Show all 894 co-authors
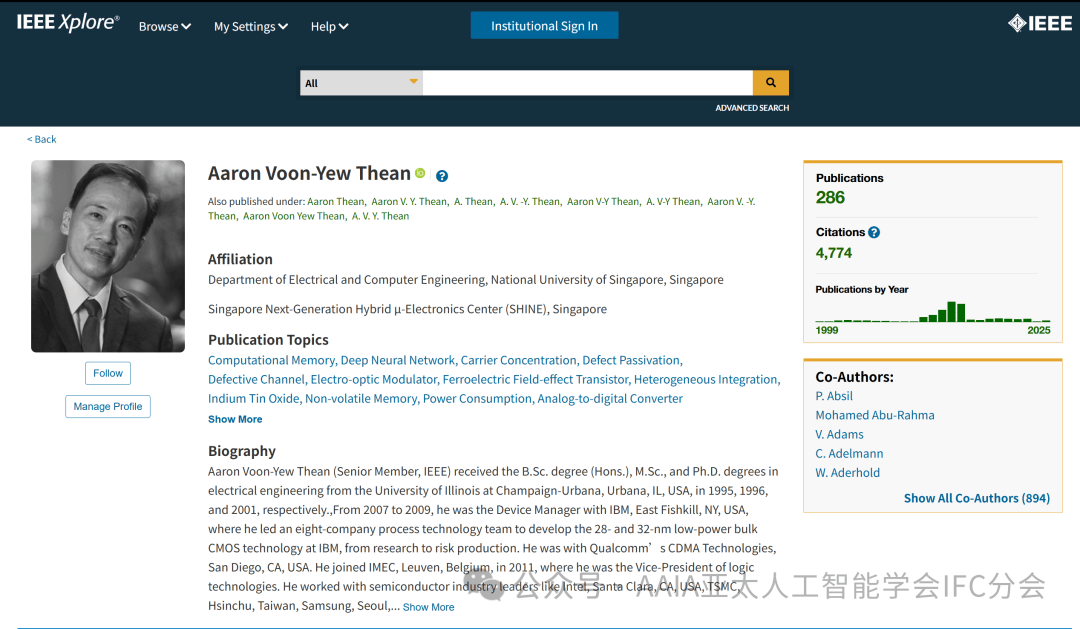Image resolution: width=1080 pixels, height=629 pixels. 976,498
